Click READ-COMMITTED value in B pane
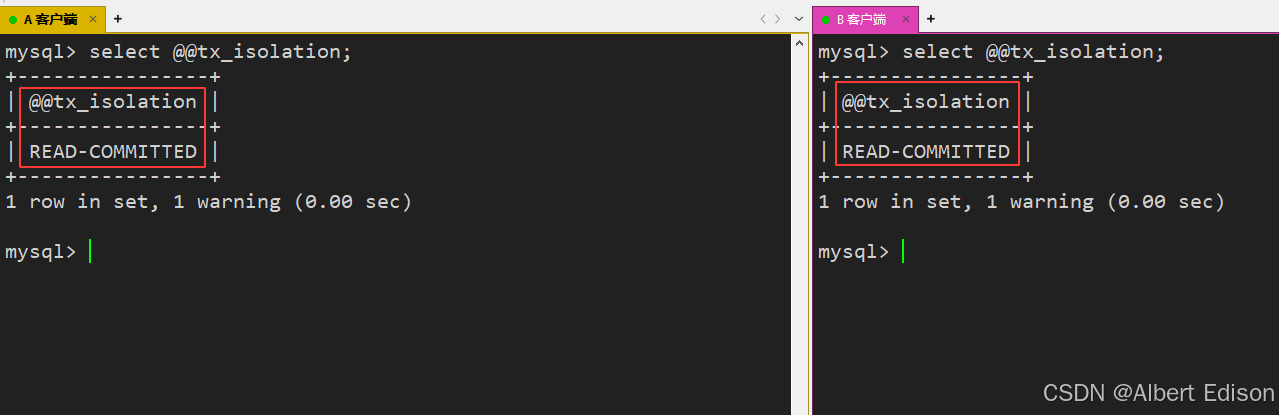This screenshot has width=1279, height=415. pos(926,152)
